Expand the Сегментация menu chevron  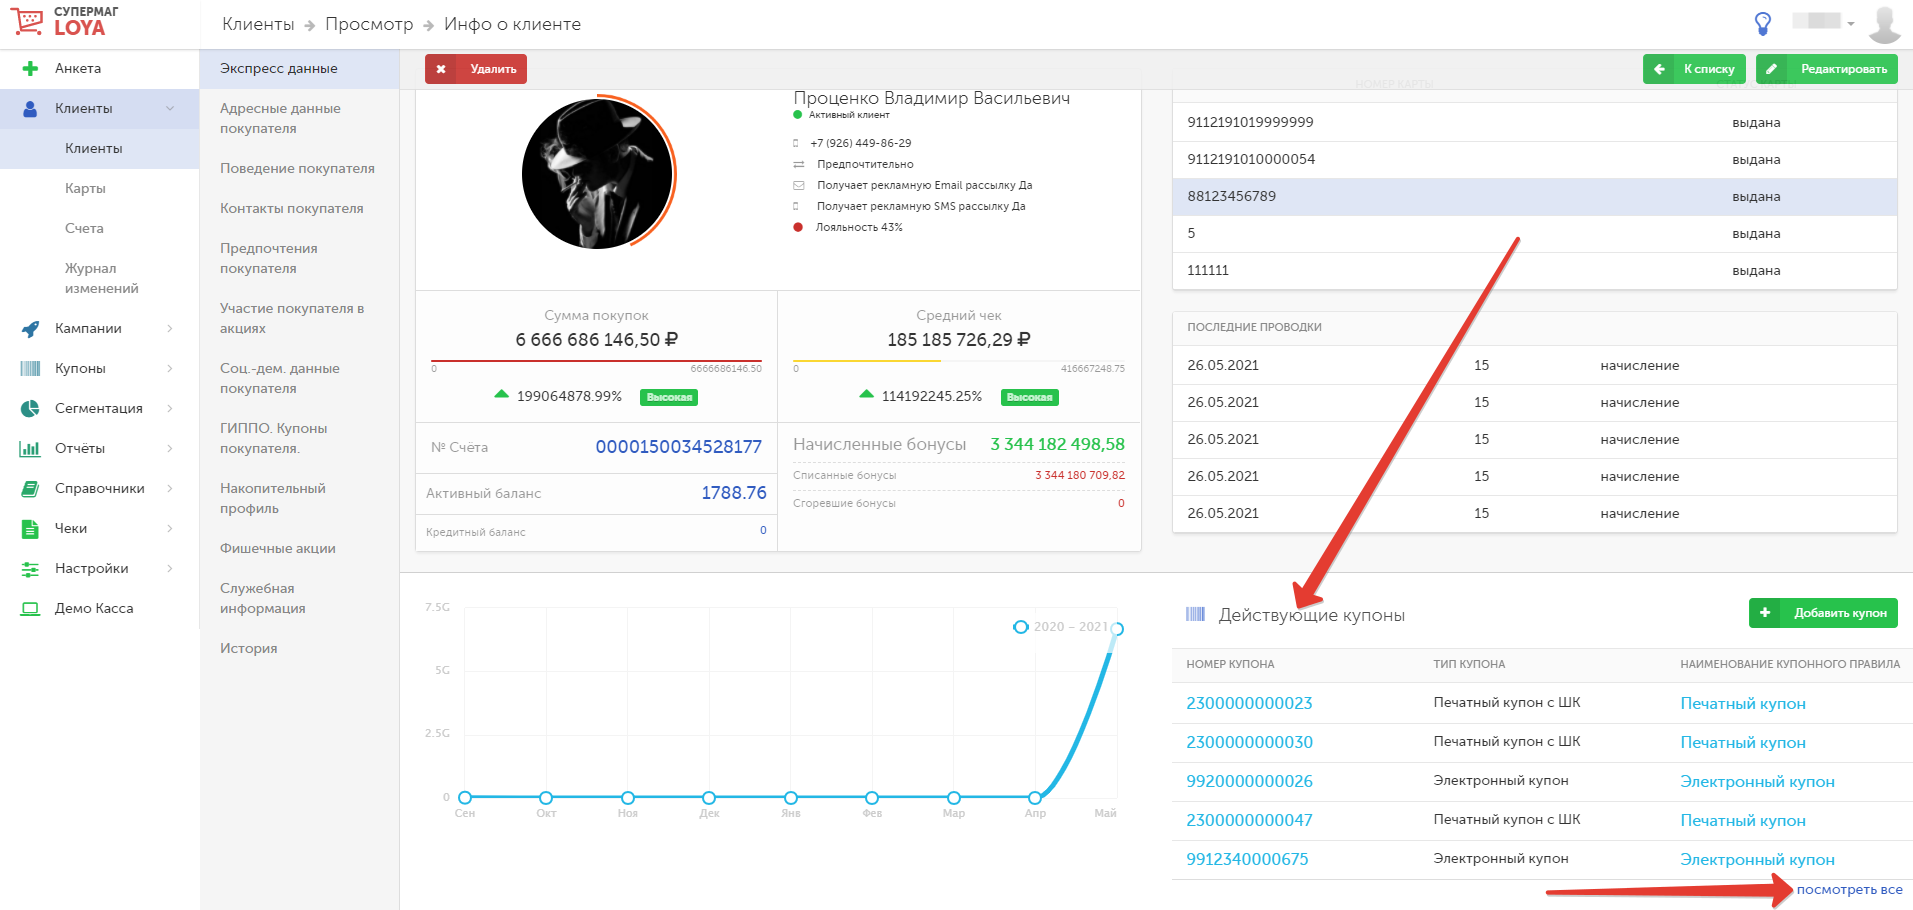click(x=170, y=409)
